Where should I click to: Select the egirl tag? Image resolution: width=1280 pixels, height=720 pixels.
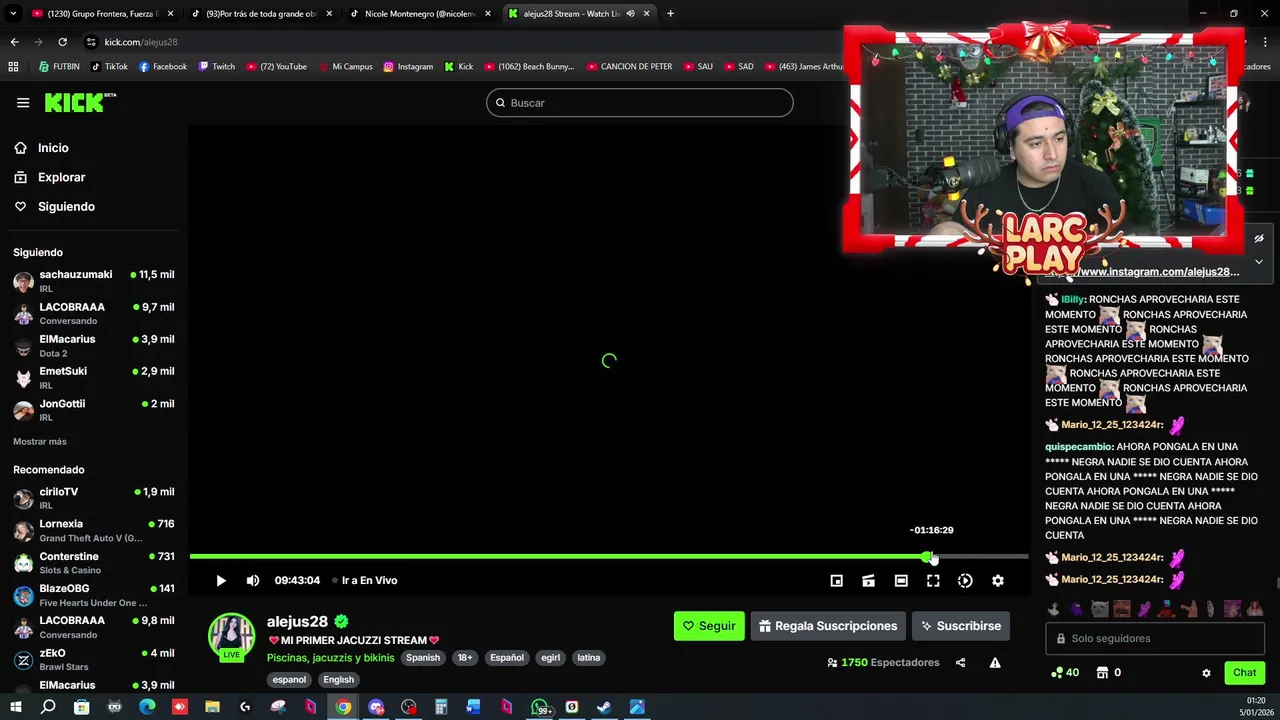click(x=550, y=658)
